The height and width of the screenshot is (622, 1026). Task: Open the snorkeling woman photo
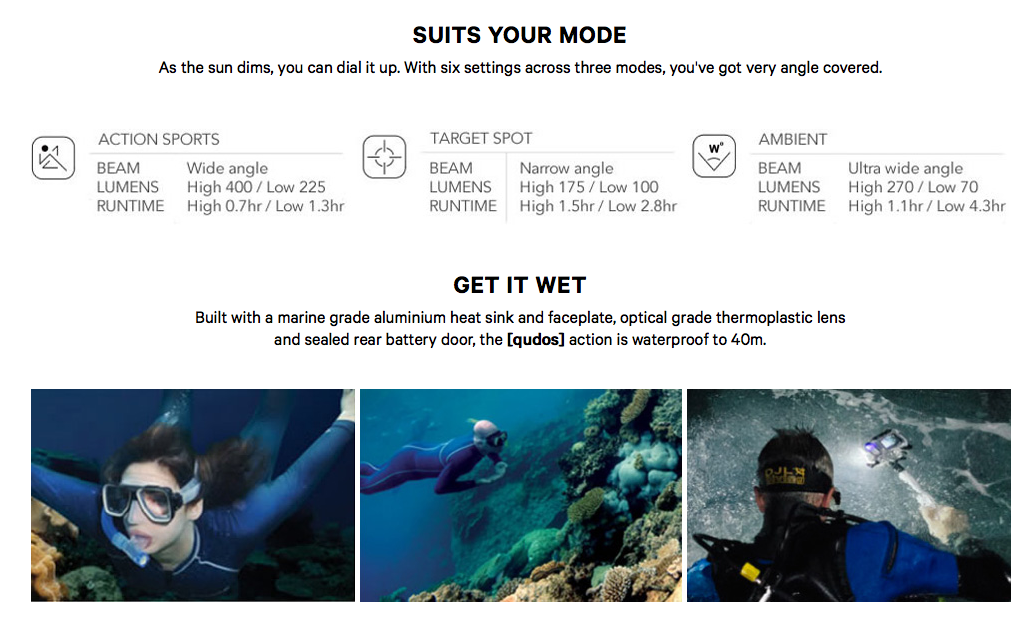point(193,495)
